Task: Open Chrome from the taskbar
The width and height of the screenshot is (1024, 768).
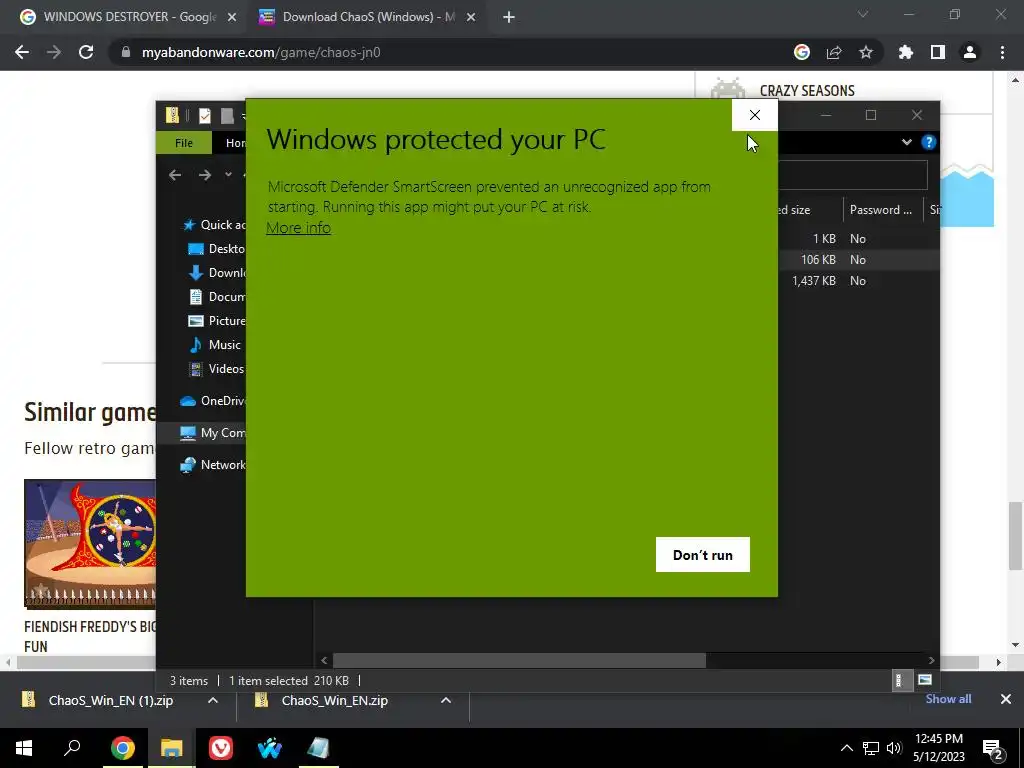Action: 122,748
